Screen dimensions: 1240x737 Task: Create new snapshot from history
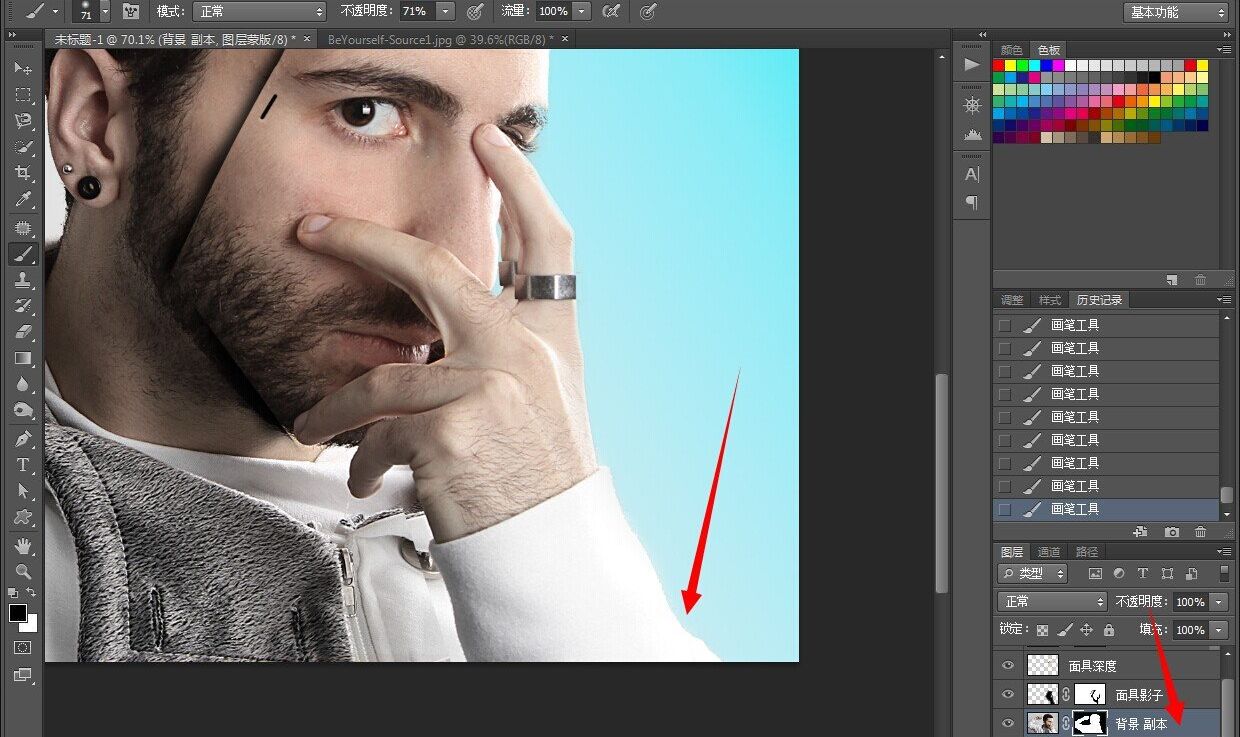(x=1172, y=532)
